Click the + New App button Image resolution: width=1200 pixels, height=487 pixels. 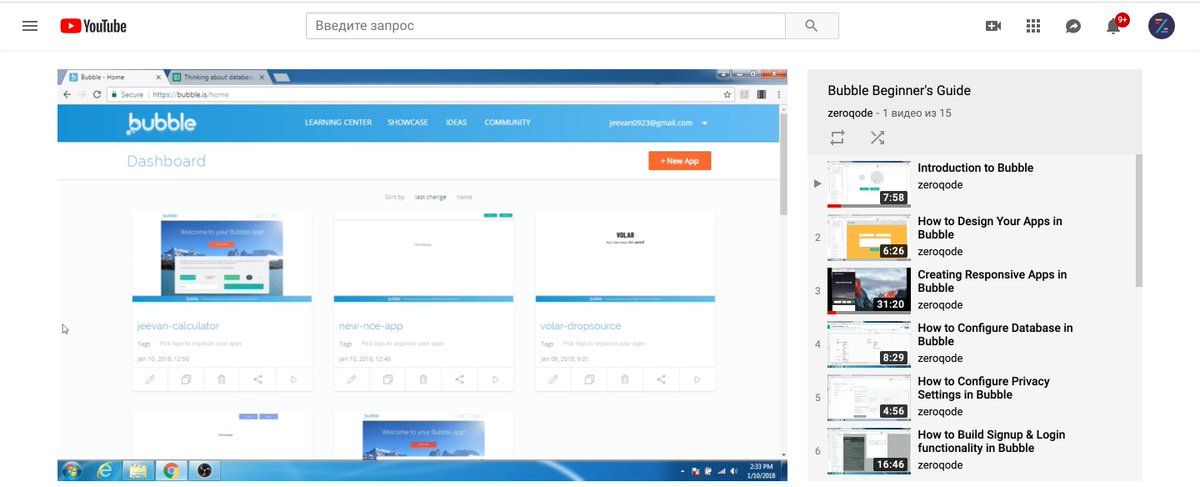click(679, 160)
